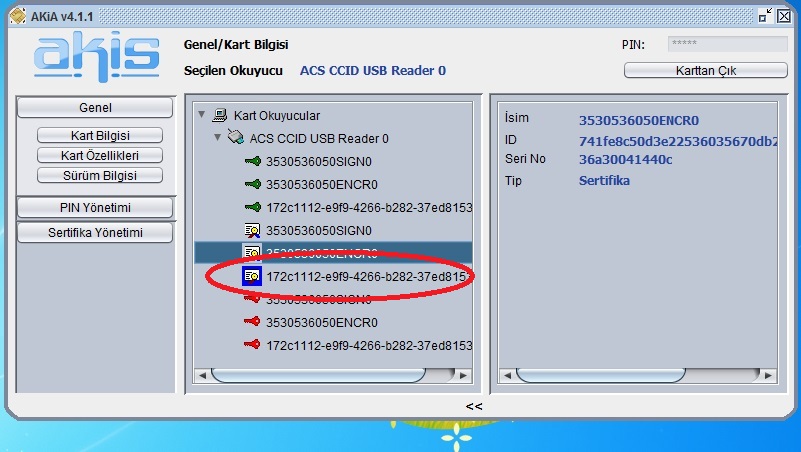Open the Genel menu section
The image size is (801, 452).
pyautogui.click(x=95, y=108)
